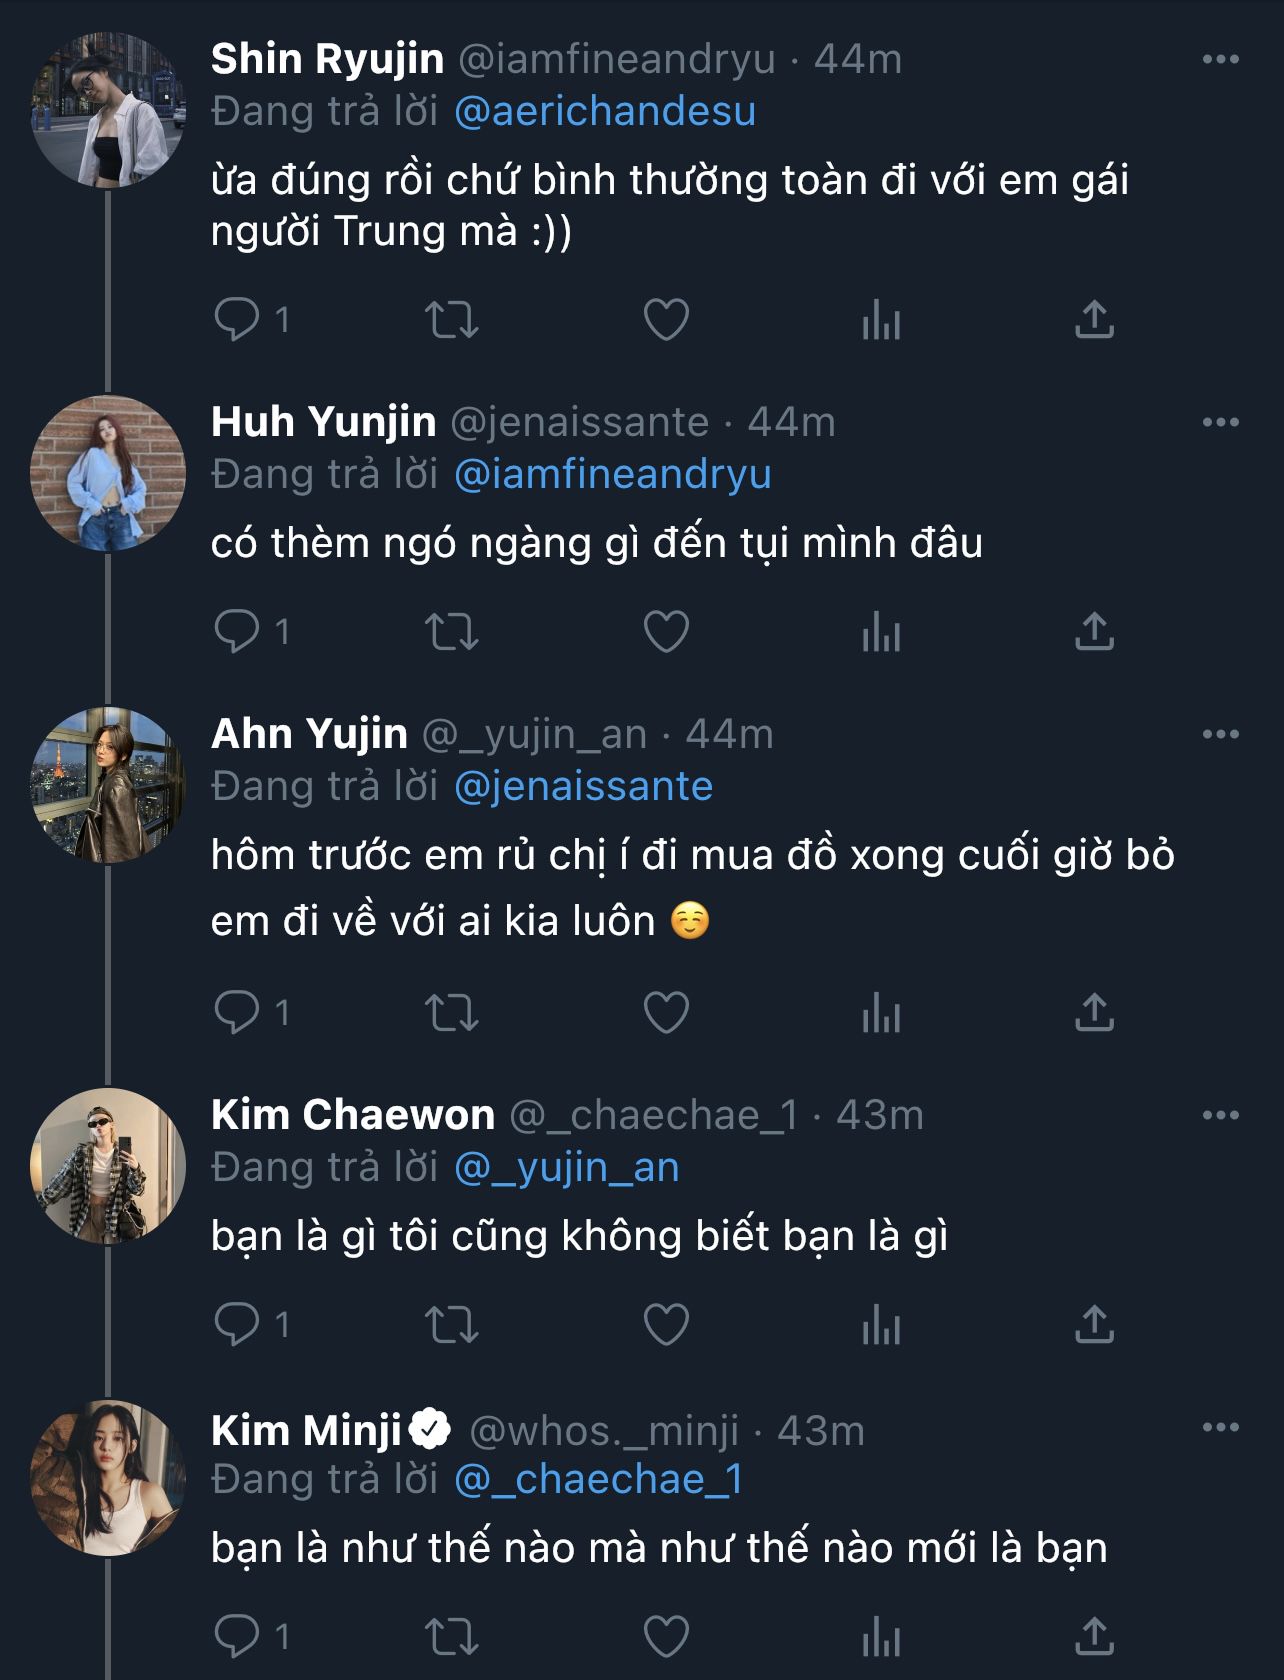1284x1680 pixels.
Task: Like Kim Minji's tweet
Action: (666, 1637)
